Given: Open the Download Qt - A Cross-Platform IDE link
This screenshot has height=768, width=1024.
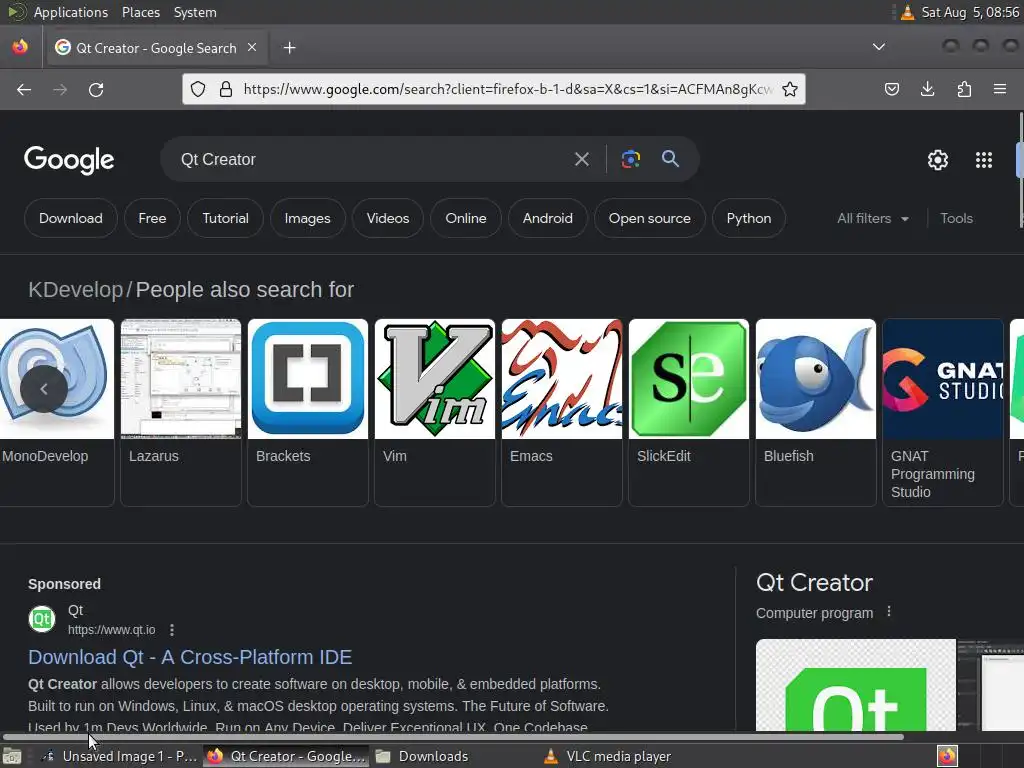Looking at the screenshot, I should click(190, 657).
